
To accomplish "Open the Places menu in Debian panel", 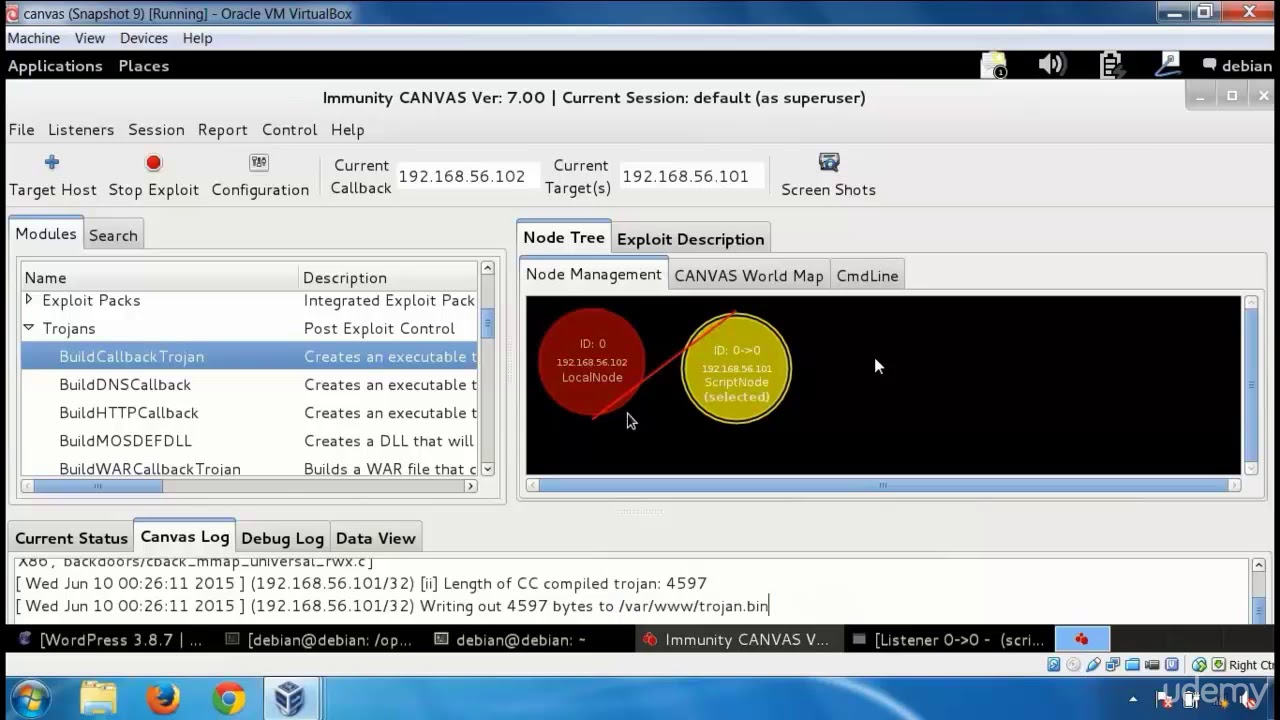I will coord(143,66).
